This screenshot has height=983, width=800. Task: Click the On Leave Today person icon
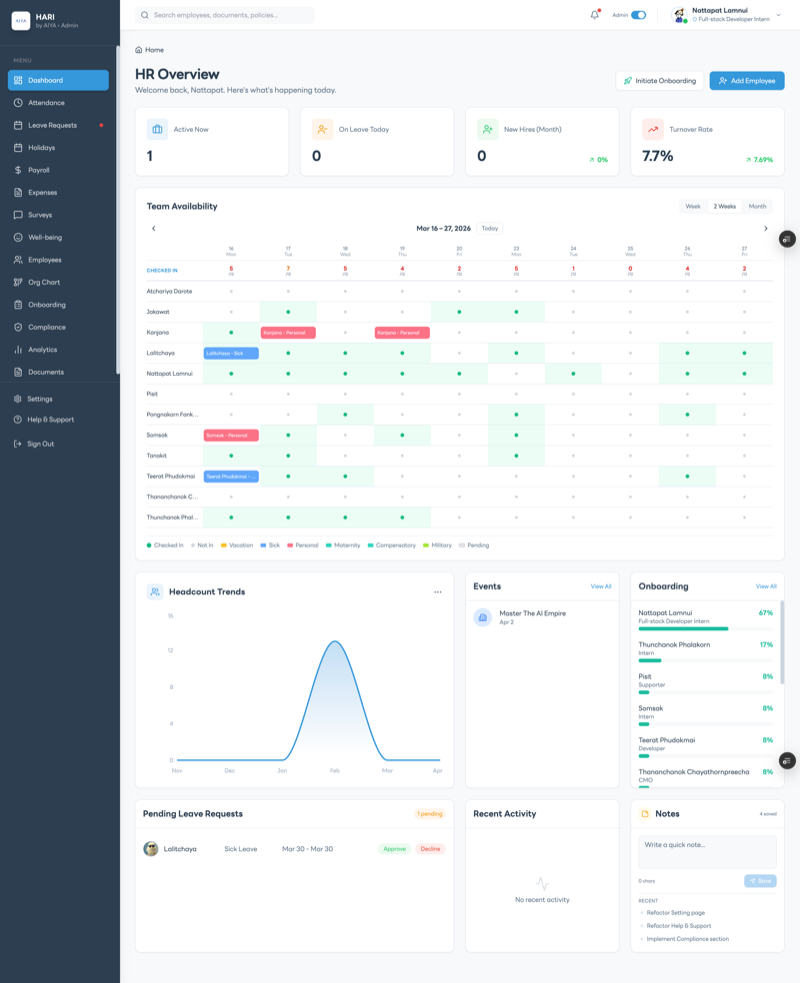tap(322, 129)
